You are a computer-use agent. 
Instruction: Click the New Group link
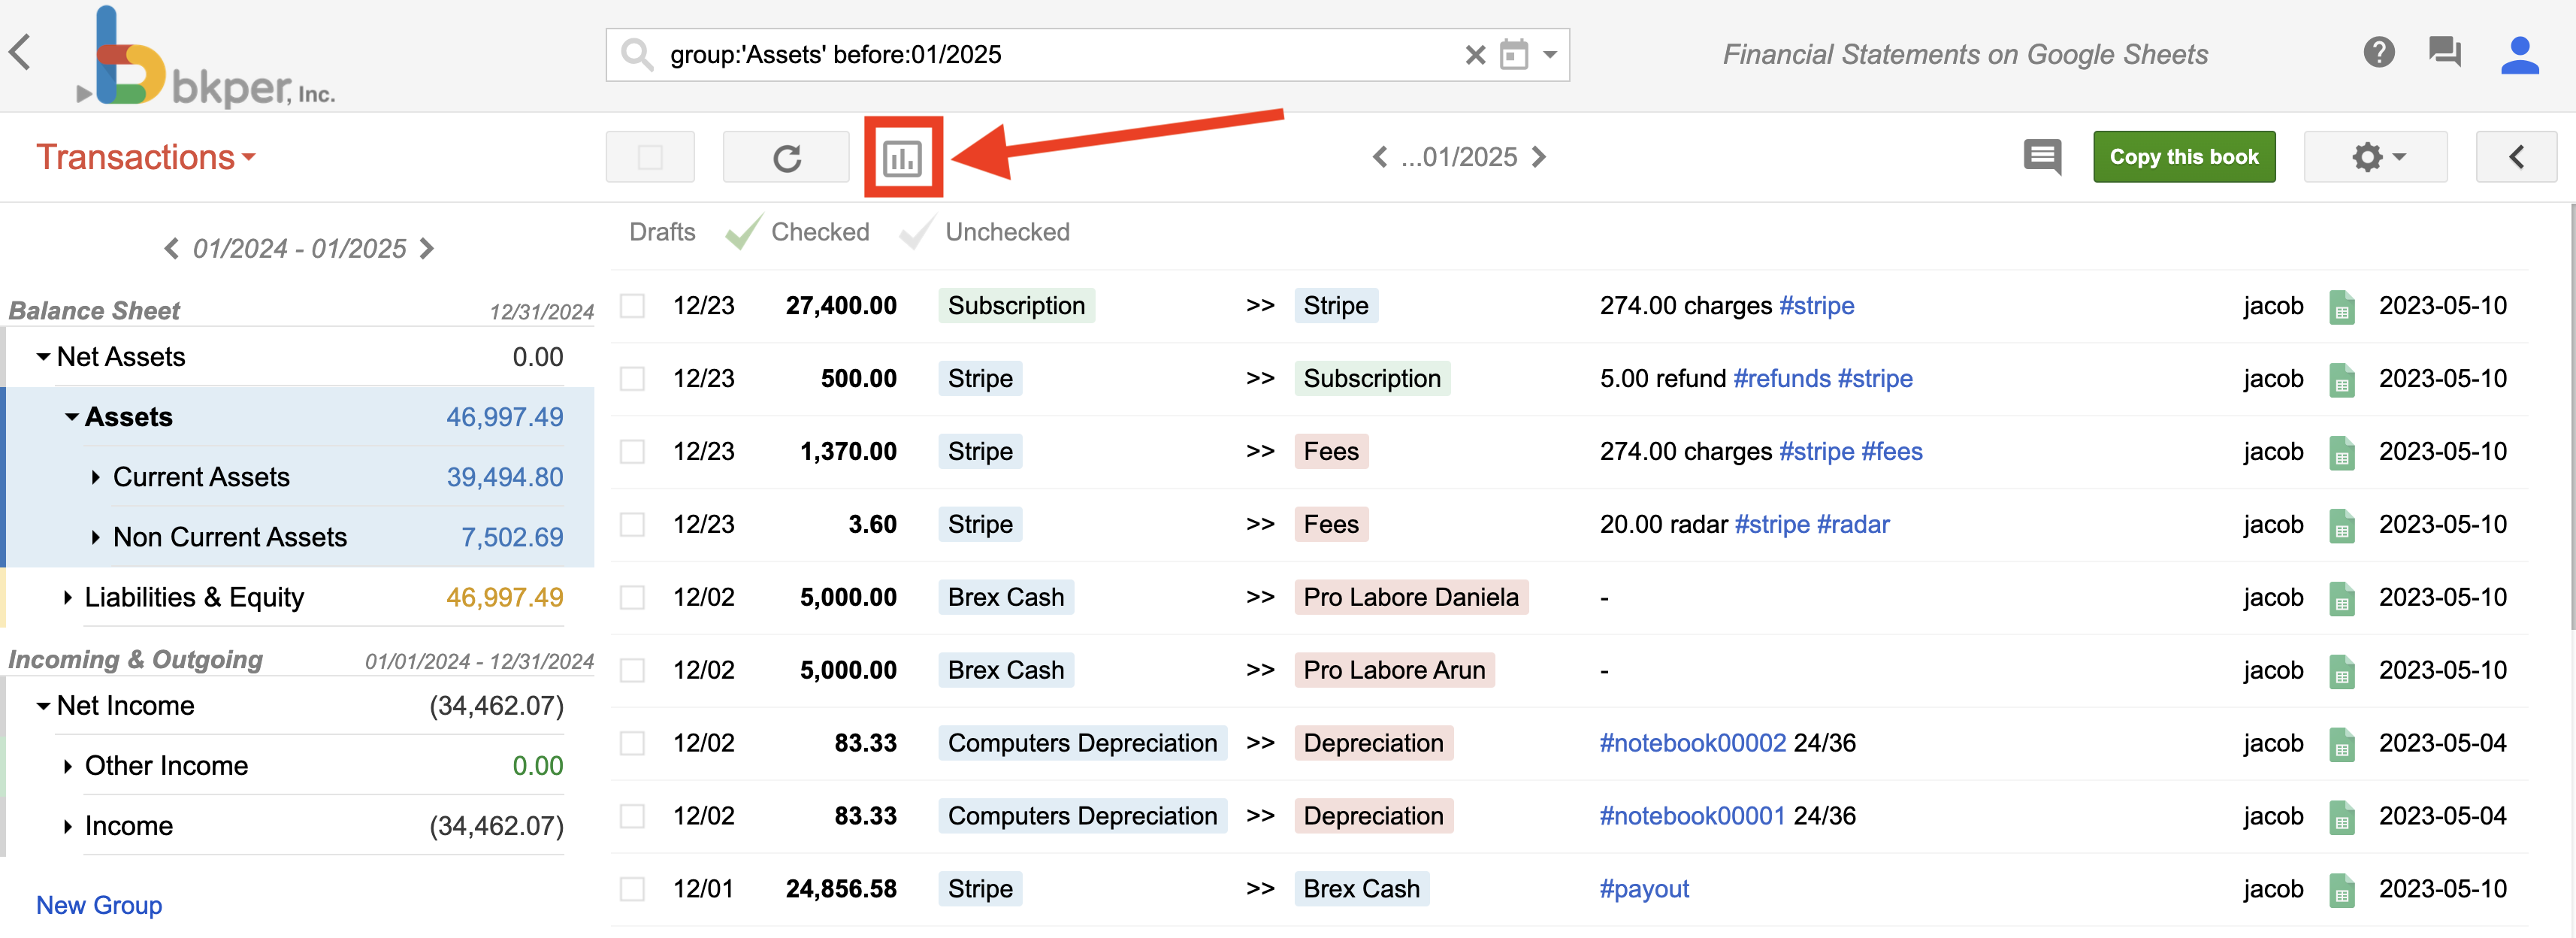click(x=99, y=905)
